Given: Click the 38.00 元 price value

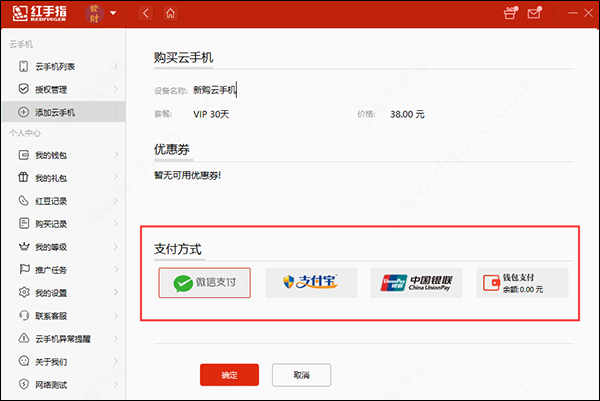Looking at the screenshot, I should coord(407,114).
